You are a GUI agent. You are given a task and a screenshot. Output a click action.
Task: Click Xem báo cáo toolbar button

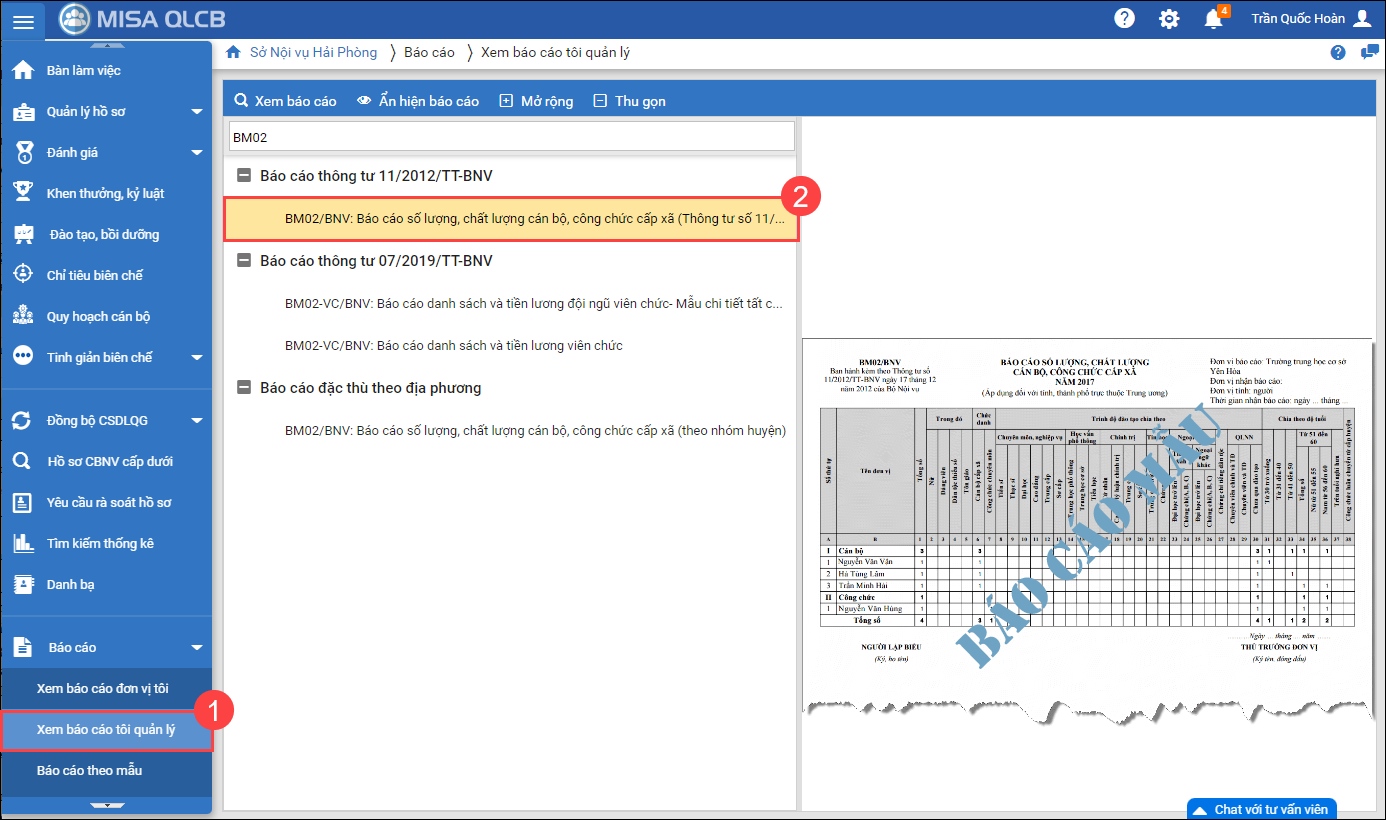[x=285, y=101]
